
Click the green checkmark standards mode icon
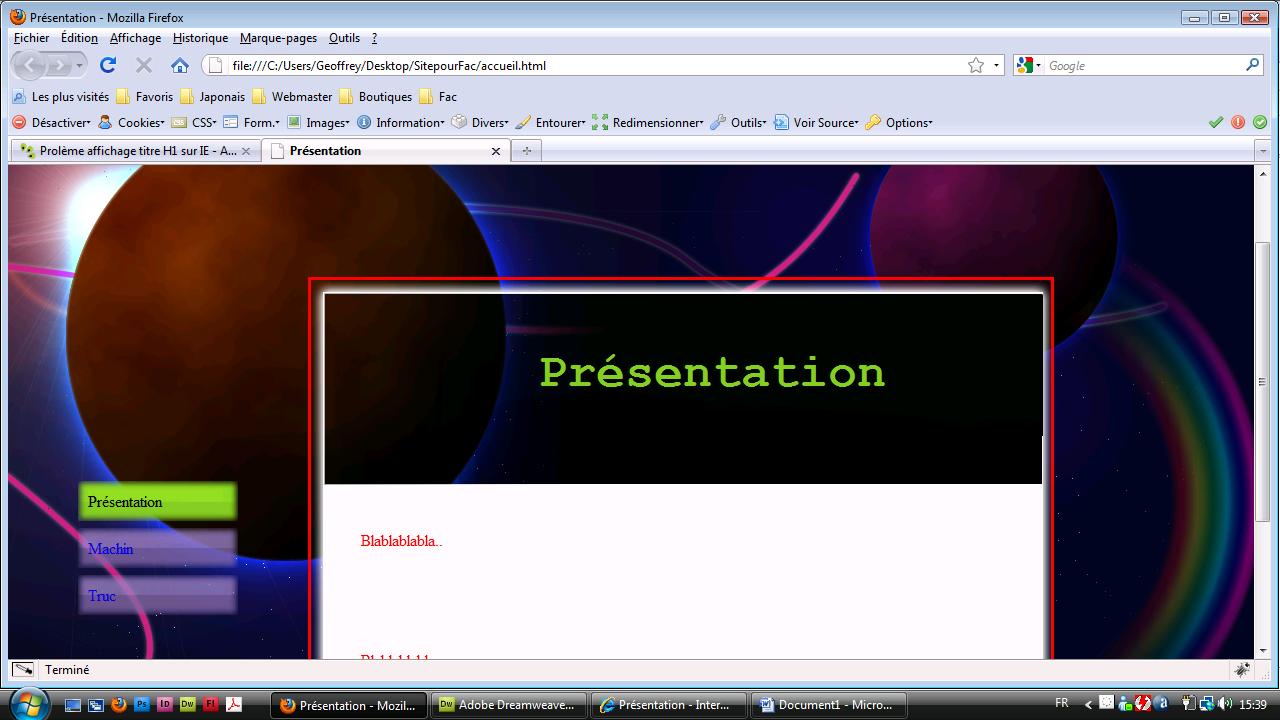click(x=1216, y=122)
